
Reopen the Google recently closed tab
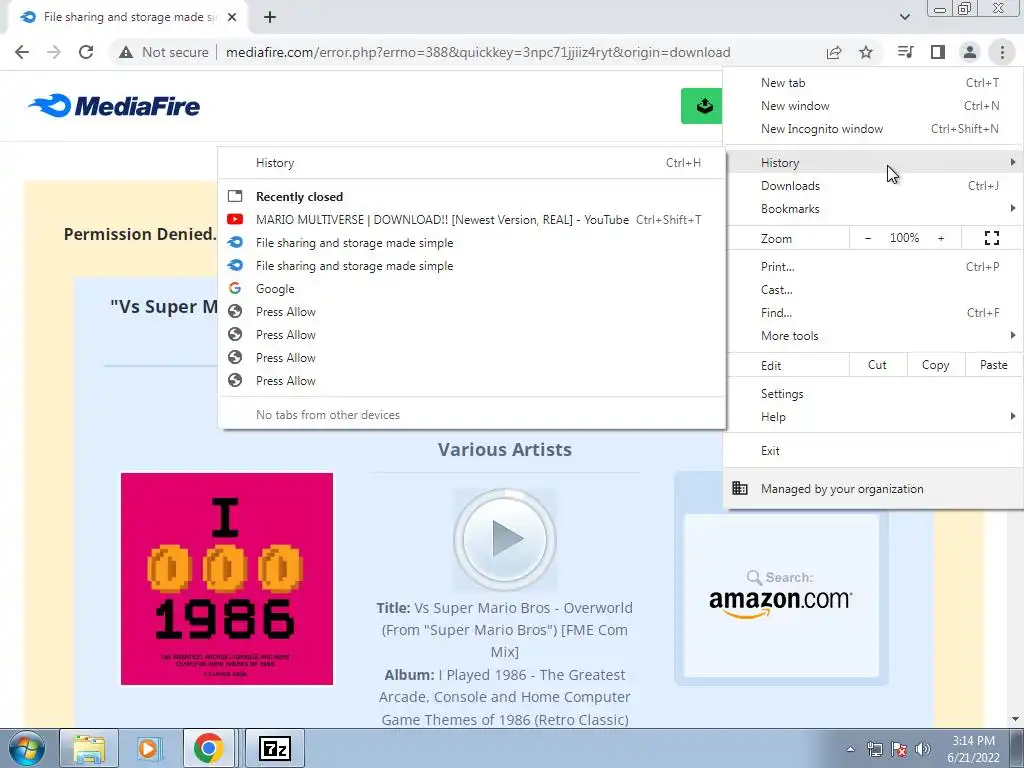(x=472, y=289)
